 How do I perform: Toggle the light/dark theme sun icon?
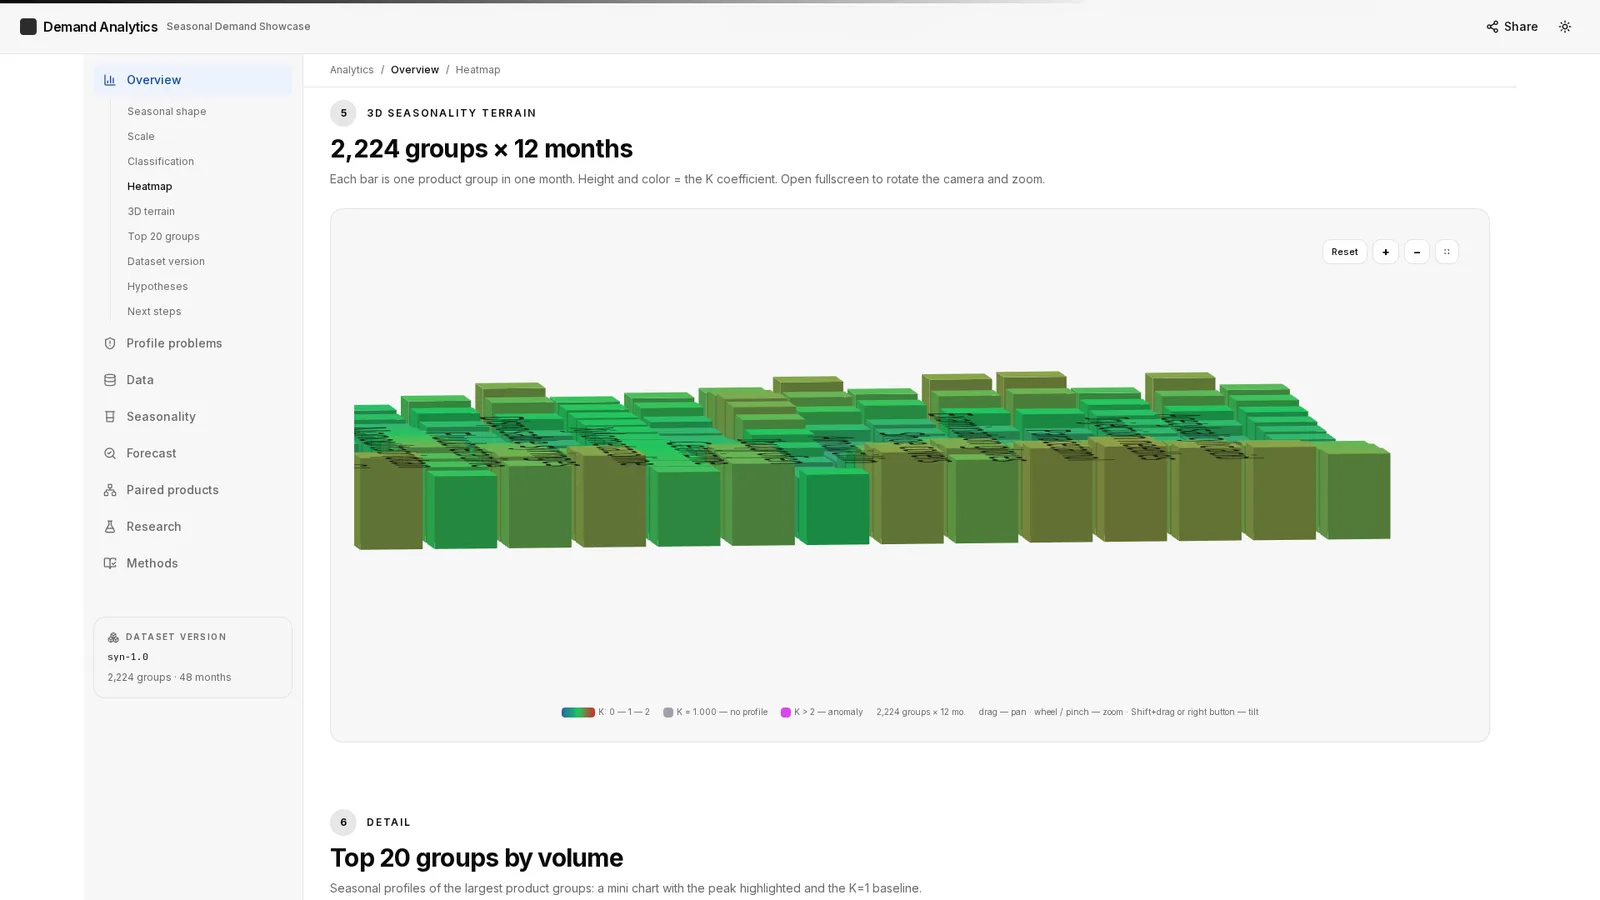click(1565, 27)
